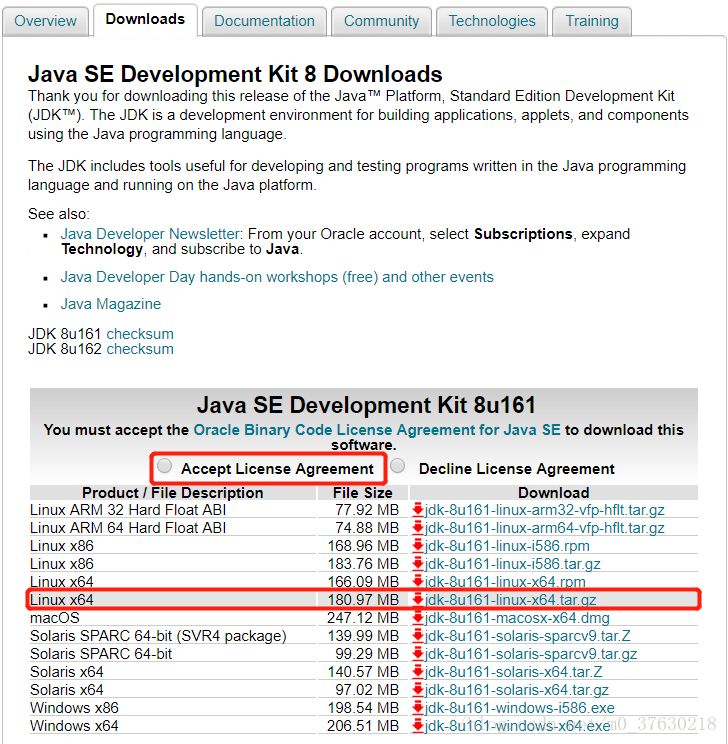Click download arrow icon beside jdk-8u161-linux-i586.tar.gz
The height and width of the screenshot is (744, 728).
418,564
